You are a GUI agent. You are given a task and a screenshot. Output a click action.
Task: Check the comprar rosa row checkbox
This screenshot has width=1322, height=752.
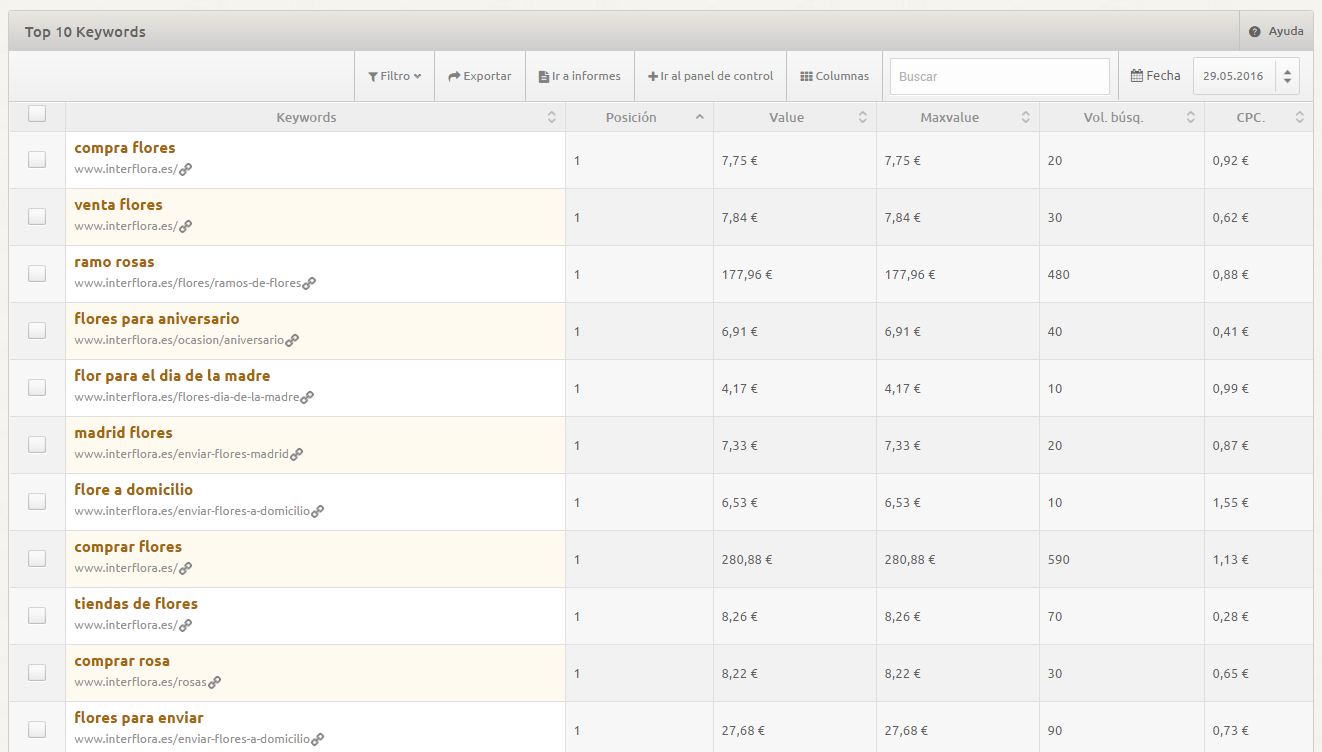[x=37, y=672]
